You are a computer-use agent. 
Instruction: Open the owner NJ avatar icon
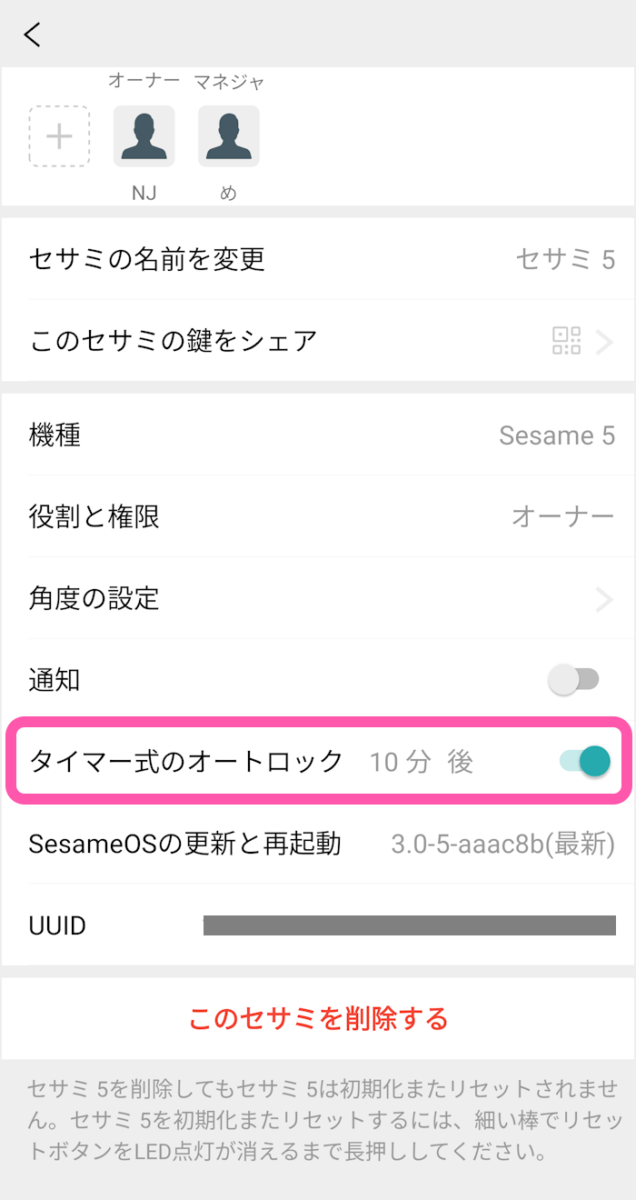click(x=145, y=136)
